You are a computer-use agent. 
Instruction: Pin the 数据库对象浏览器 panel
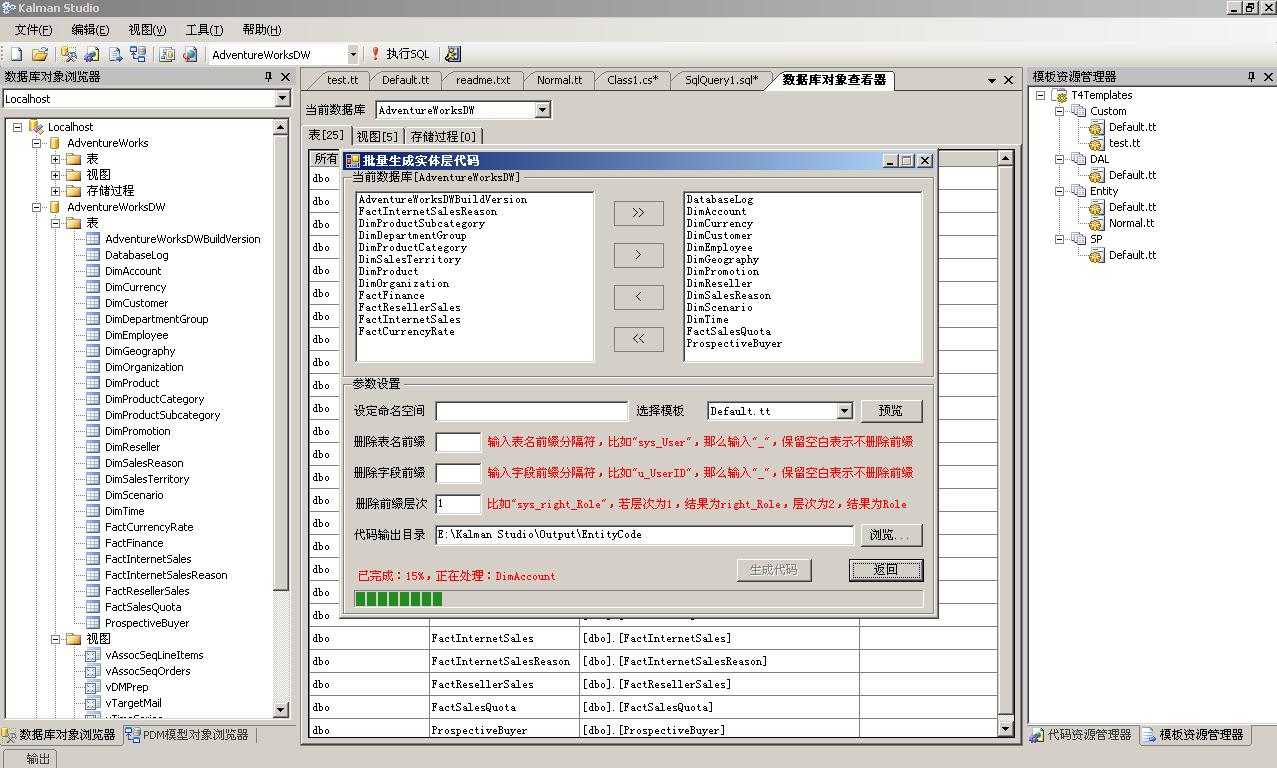(x=268, y=77)
